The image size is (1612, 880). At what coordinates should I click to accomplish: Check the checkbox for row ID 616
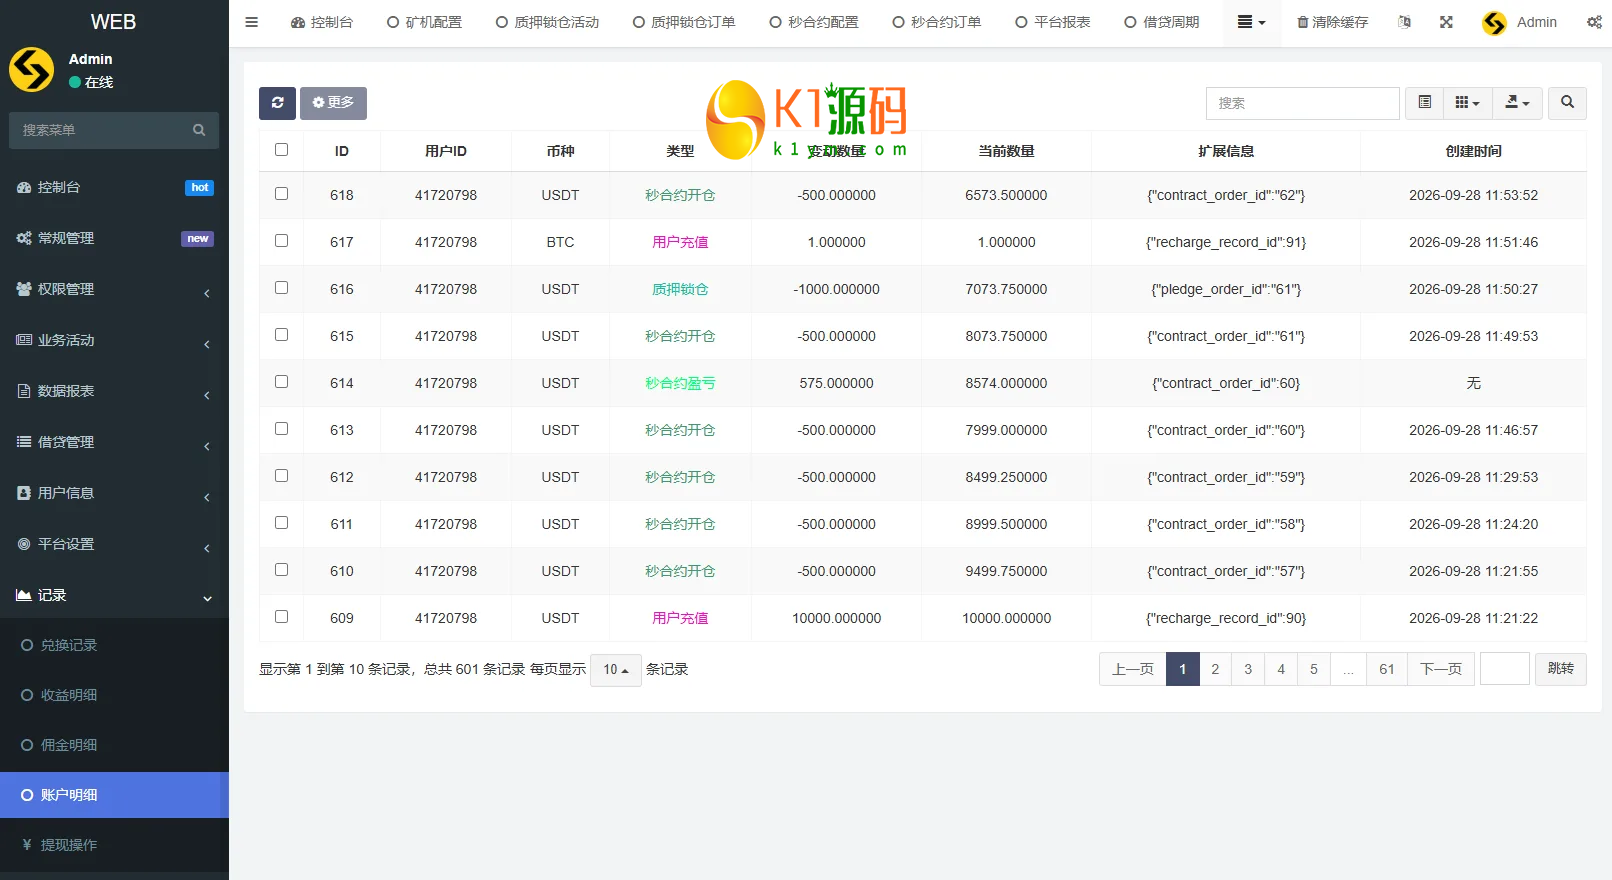click(x=281, y=288)
